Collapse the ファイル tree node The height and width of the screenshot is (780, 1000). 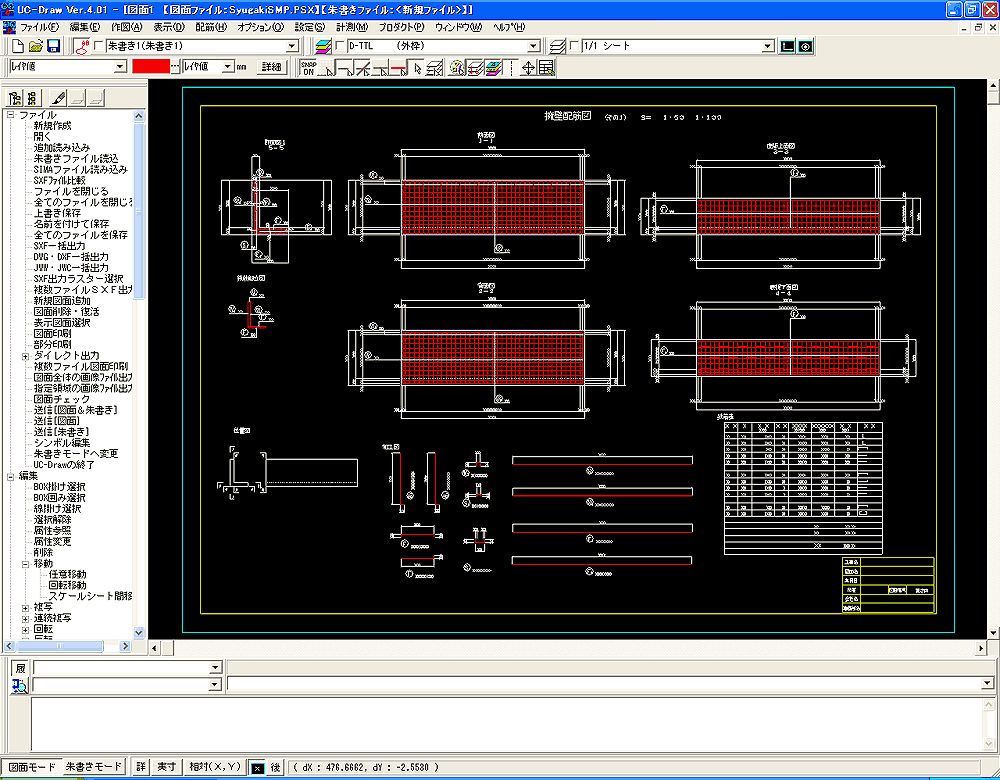(10, 115)
